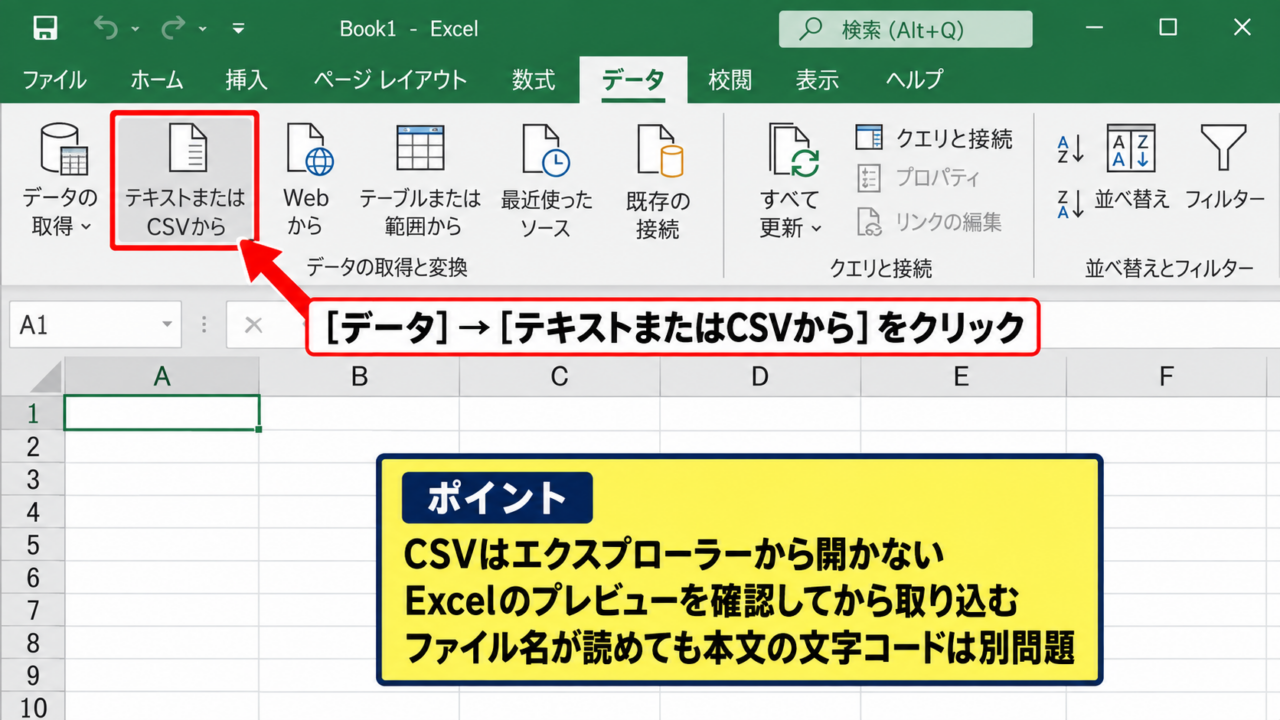1280x720 pixels.
Task: Click the three-dot formula bar handle
Action: (x=204, y=325)
